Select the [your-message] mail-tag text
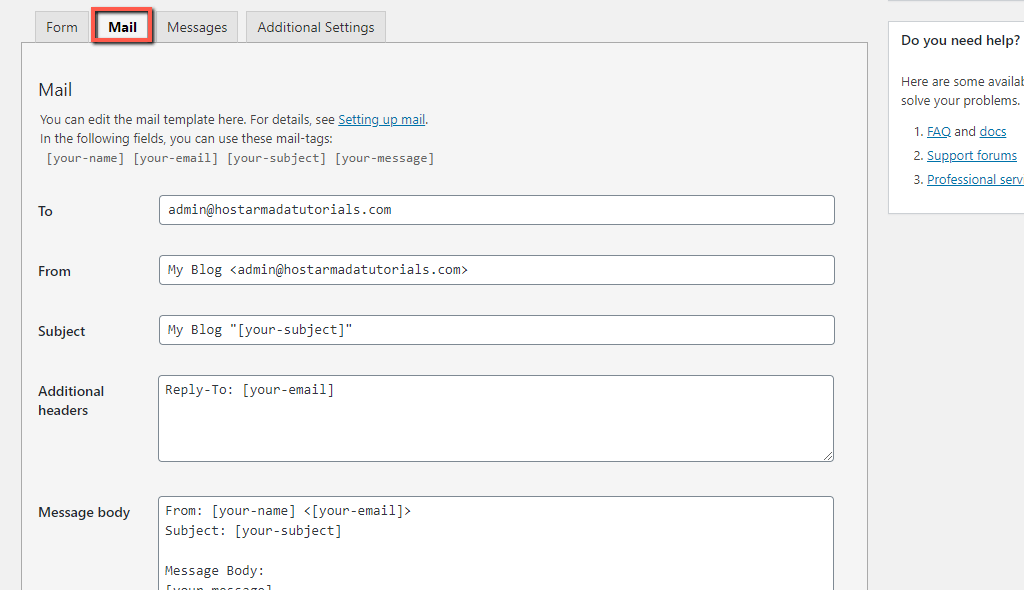The image size is (1024, 590). click(385, 158)
